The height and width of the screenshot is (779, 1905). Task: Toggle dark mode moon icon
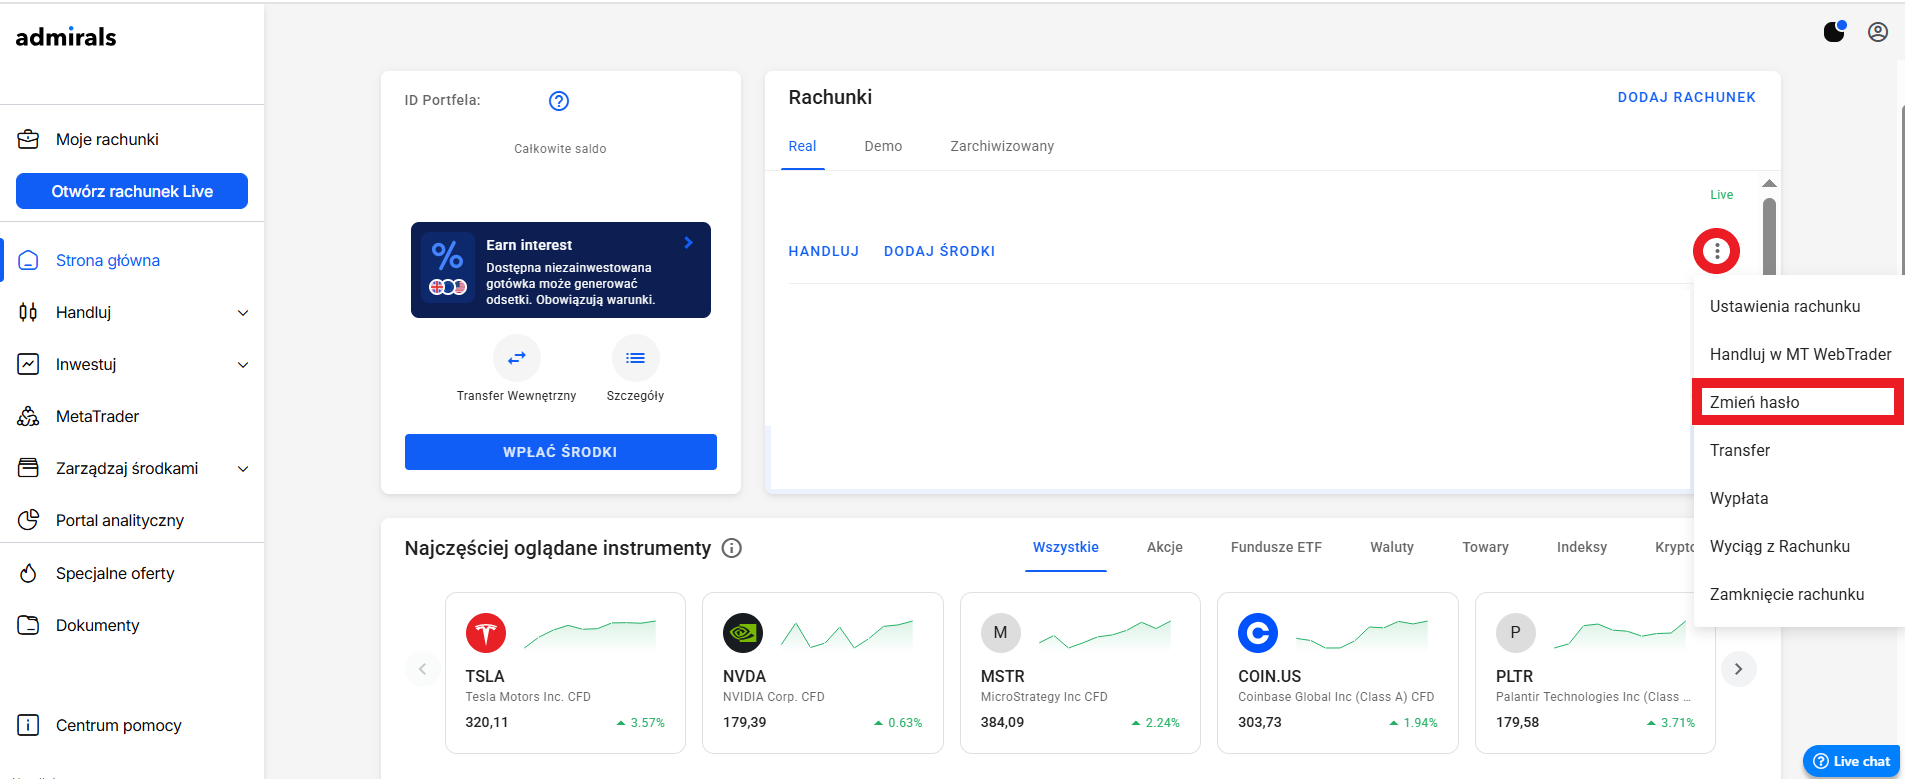tap(1834, 32)
